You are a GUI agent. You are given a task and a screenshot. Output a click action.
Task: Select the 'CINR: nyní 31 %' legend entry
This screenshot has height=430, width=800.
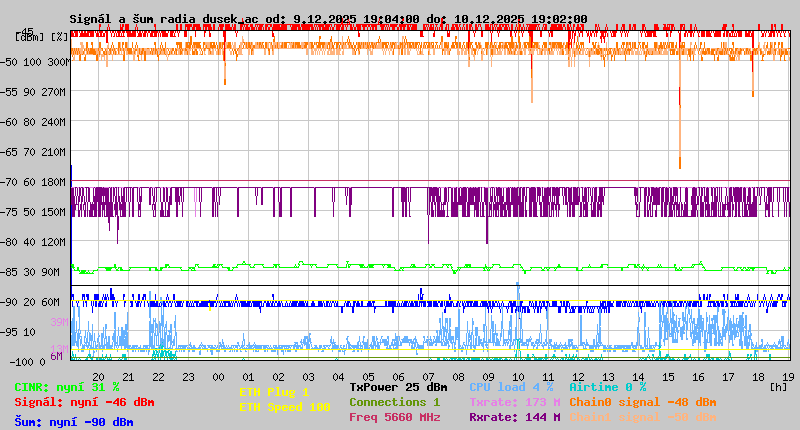click(67, 387)
